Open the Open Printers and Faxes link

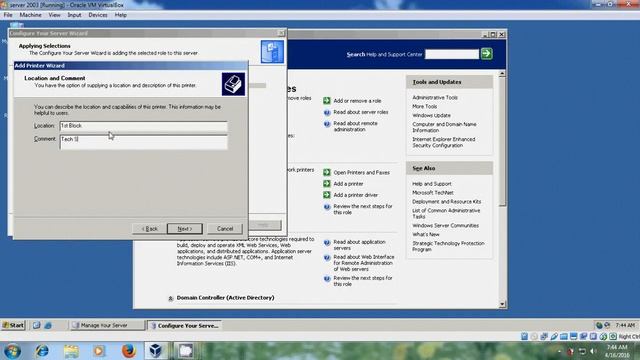pos(362,173)
